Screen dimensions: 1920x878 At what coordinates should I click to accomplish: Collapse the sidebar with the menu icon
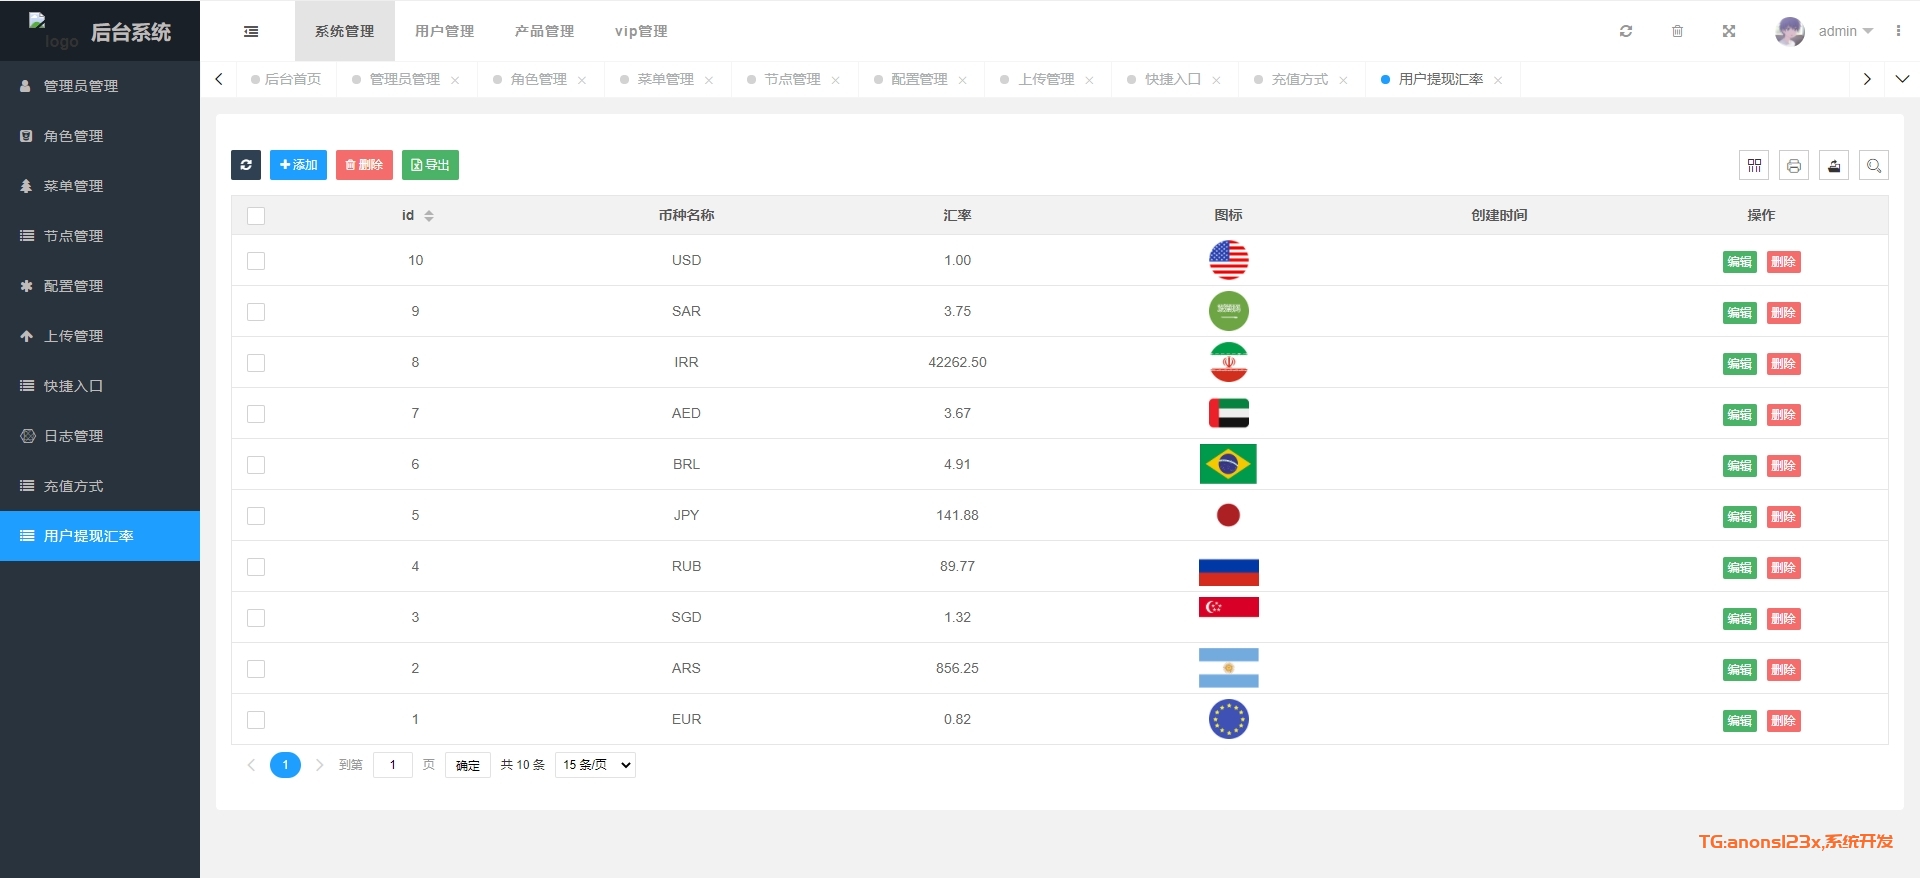(251, 32)
